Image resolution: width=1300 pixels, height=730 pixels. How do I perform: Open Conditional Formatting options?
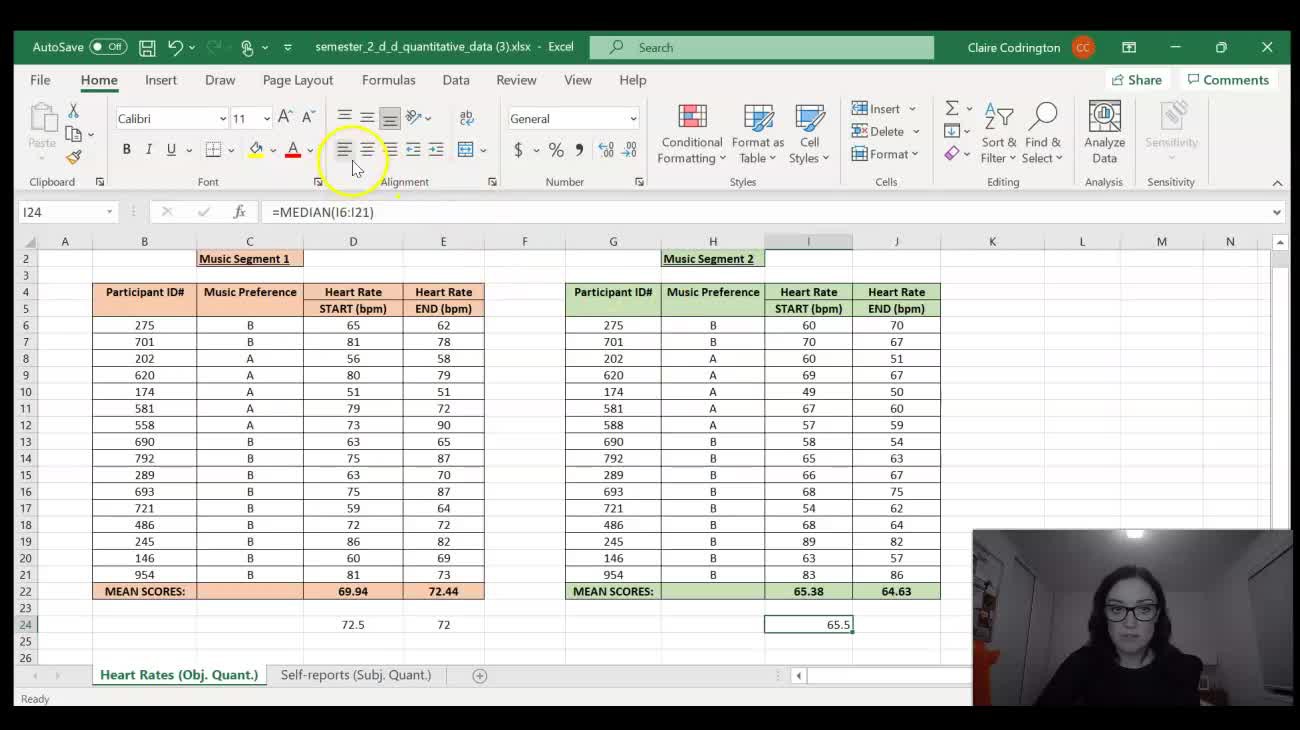(690, 133)
